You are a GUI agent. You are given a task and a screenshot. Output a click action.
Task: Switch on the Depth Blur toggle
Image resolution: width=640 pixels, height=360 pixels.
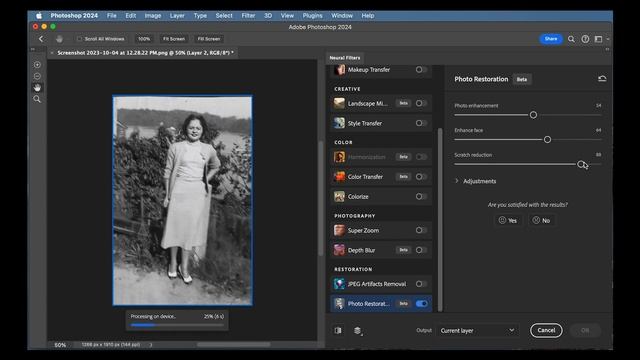pos(421,250)
